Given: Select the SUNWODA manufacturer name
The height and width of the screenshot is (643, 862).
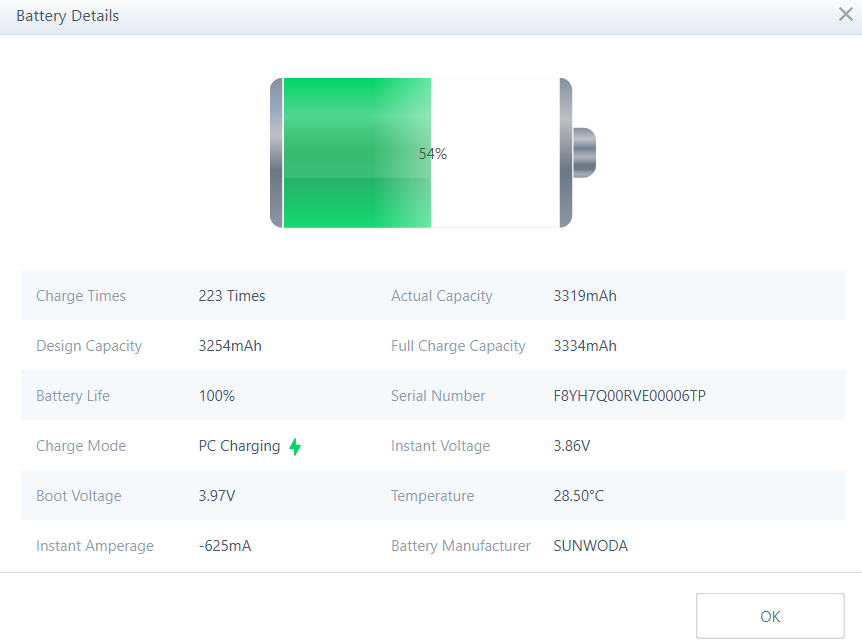Looking at the screenshot, I should (x=590, y=546).
